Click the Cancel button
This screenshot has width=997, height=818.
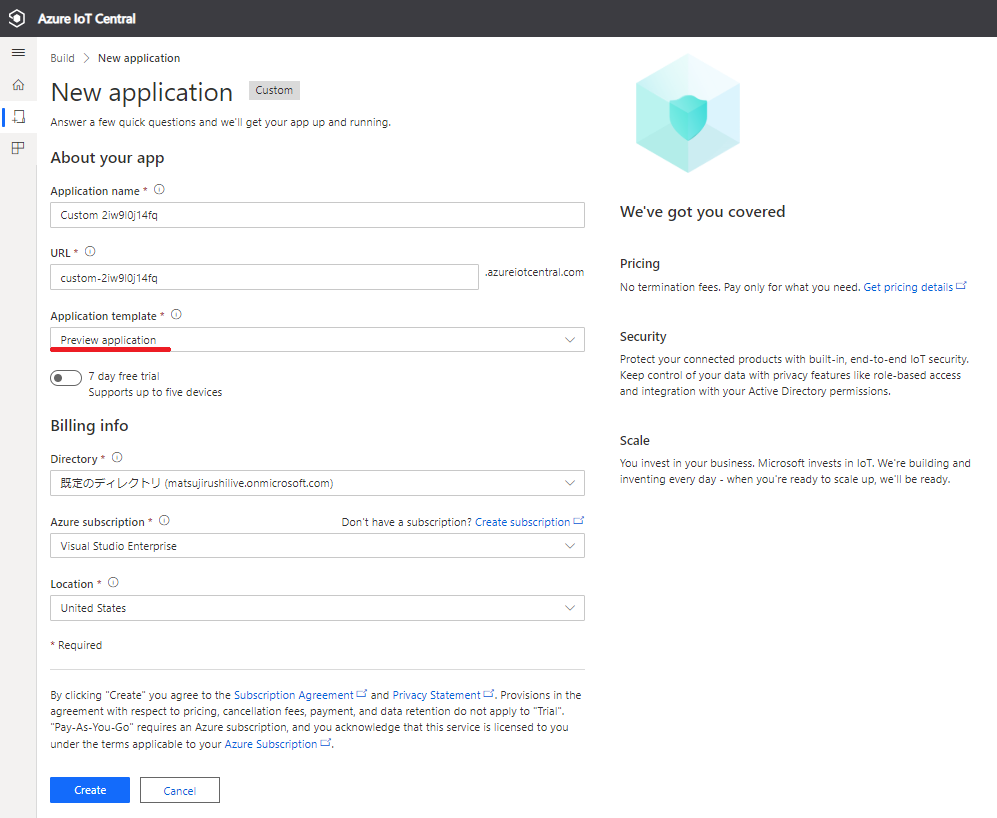point(180,790)
